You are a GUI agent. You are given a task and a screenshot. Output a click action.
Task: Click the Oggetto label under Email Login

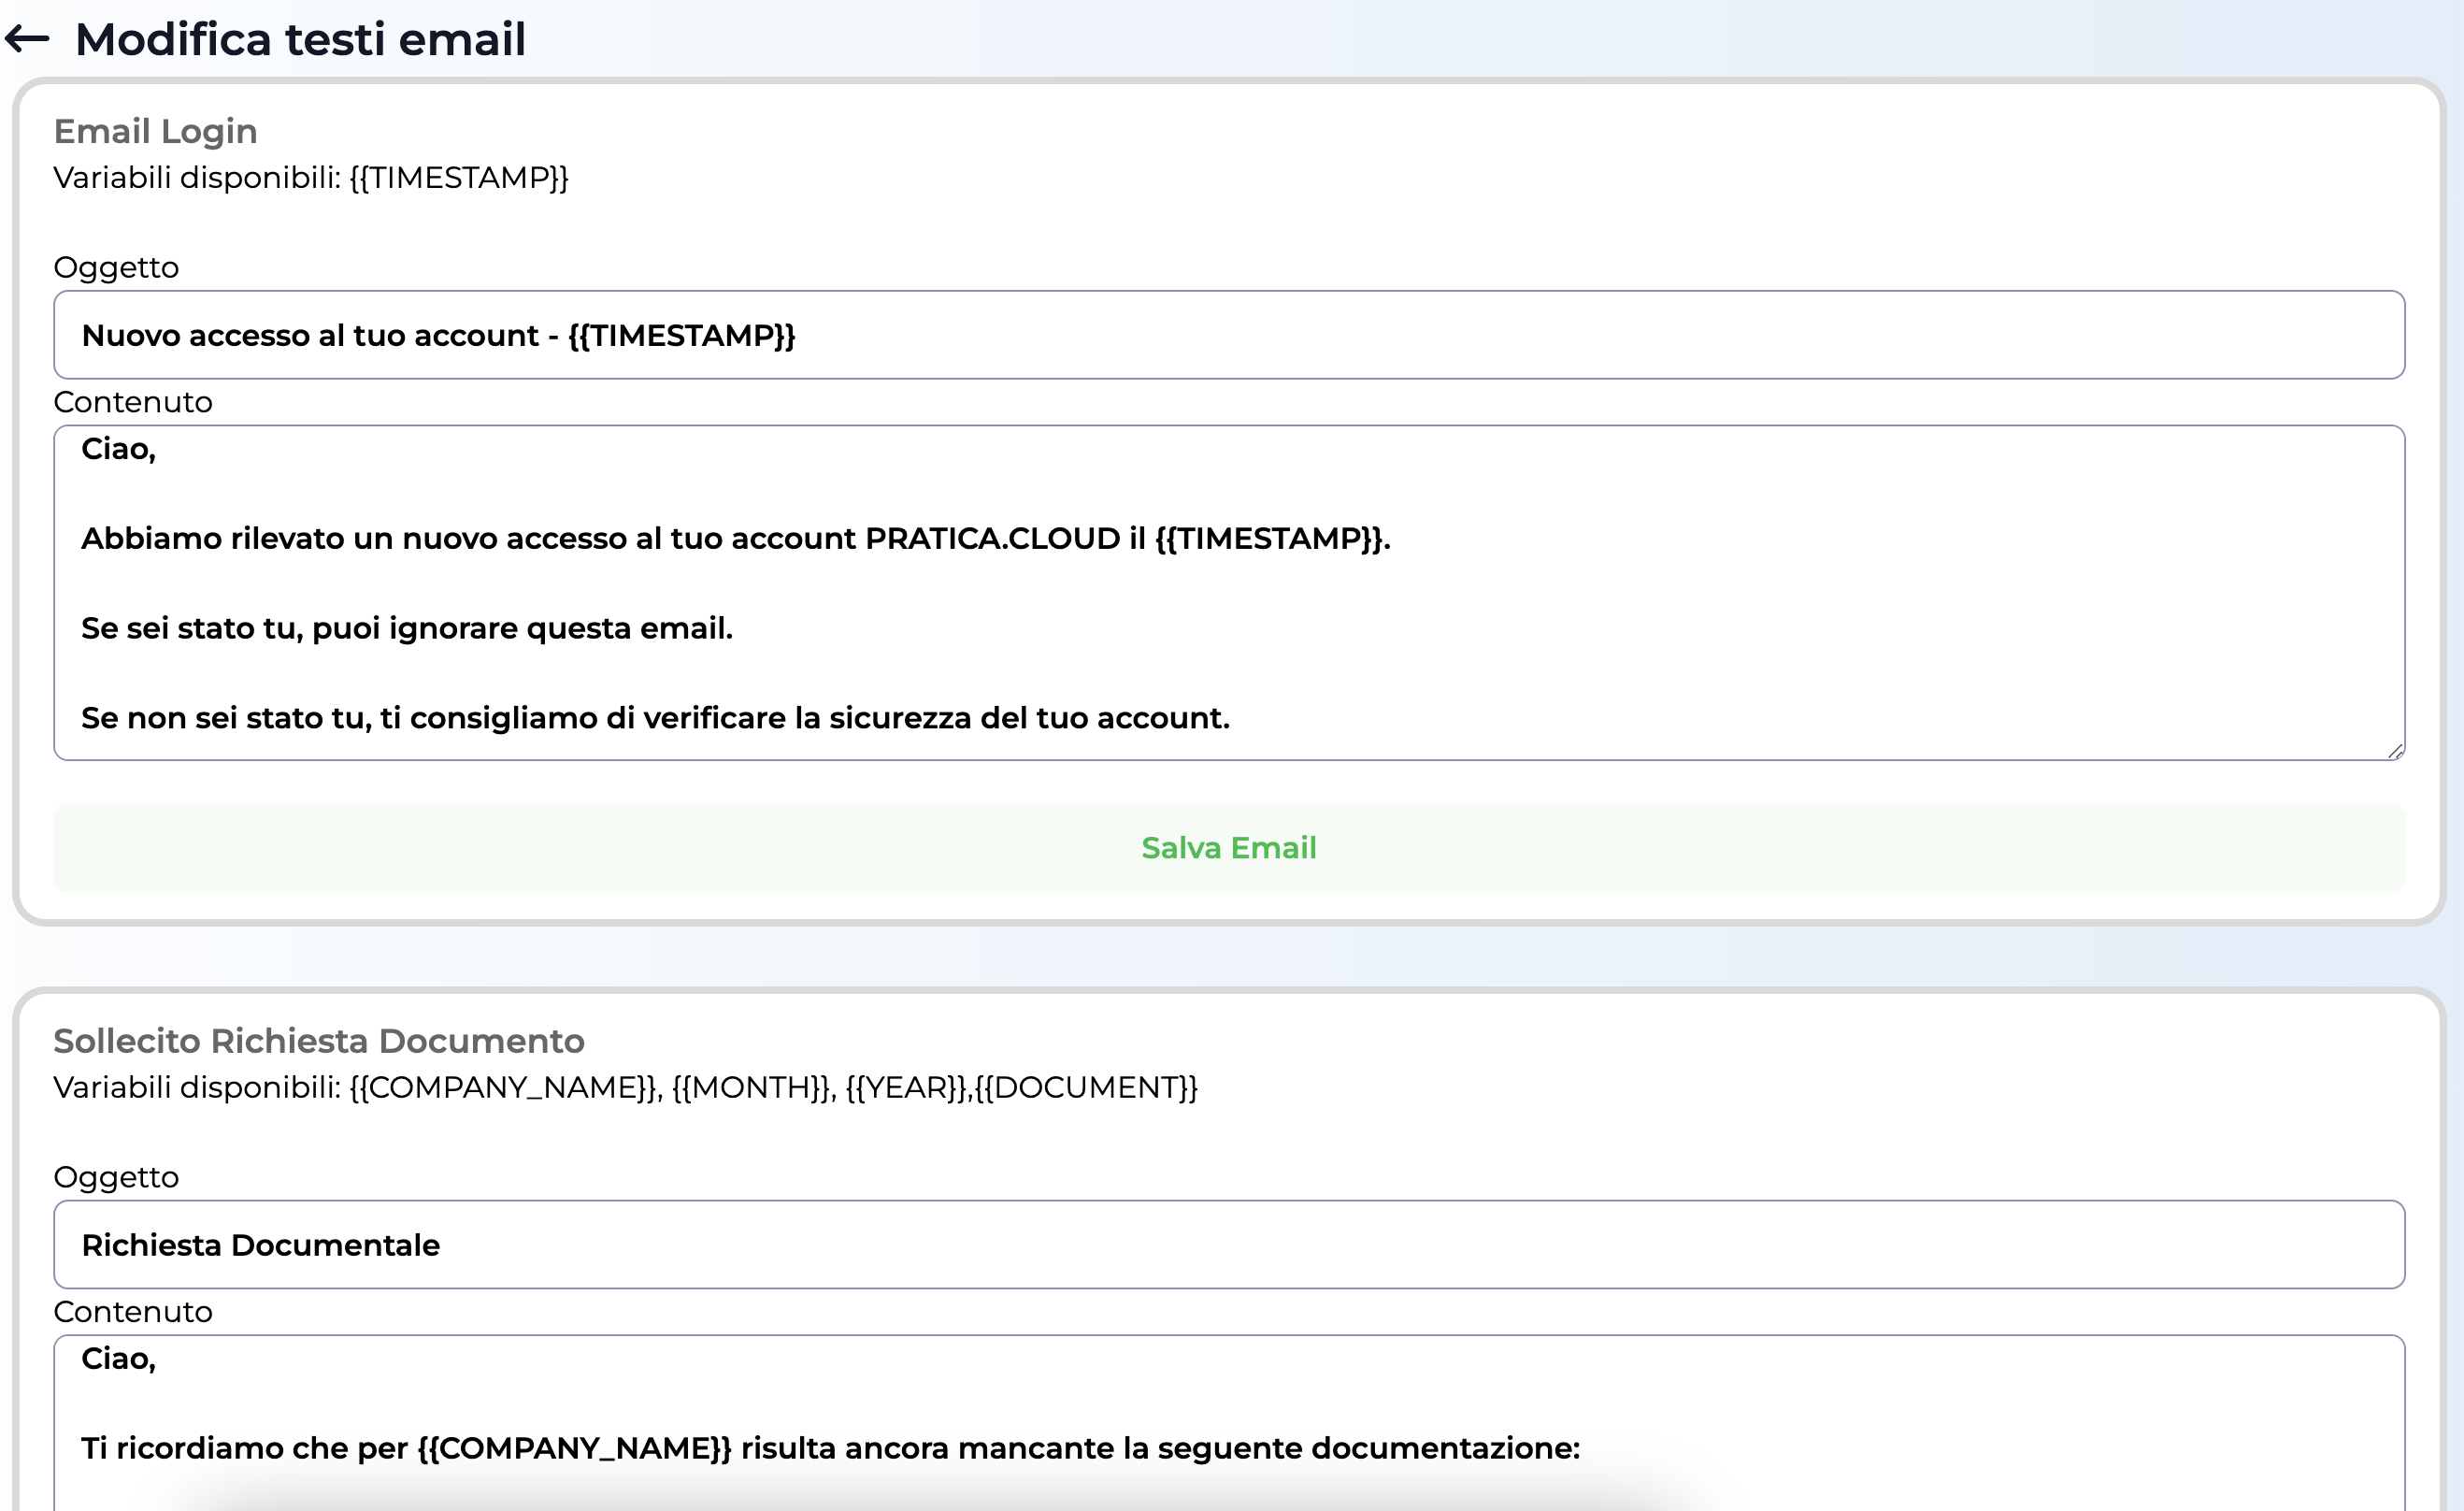(x=116, y=268)
